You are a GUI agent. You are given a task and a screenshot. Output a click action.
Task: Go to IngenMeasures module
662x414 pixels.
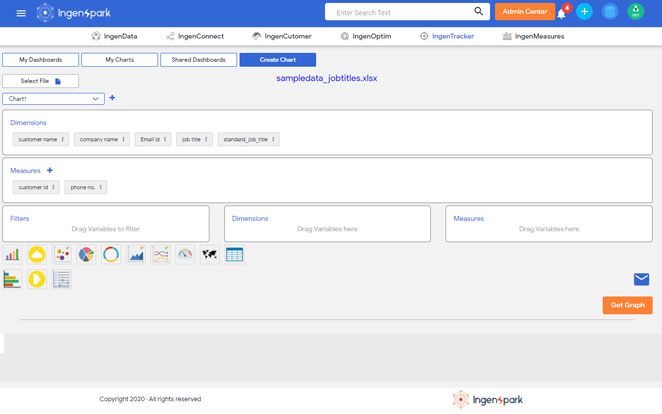(534, 36)
